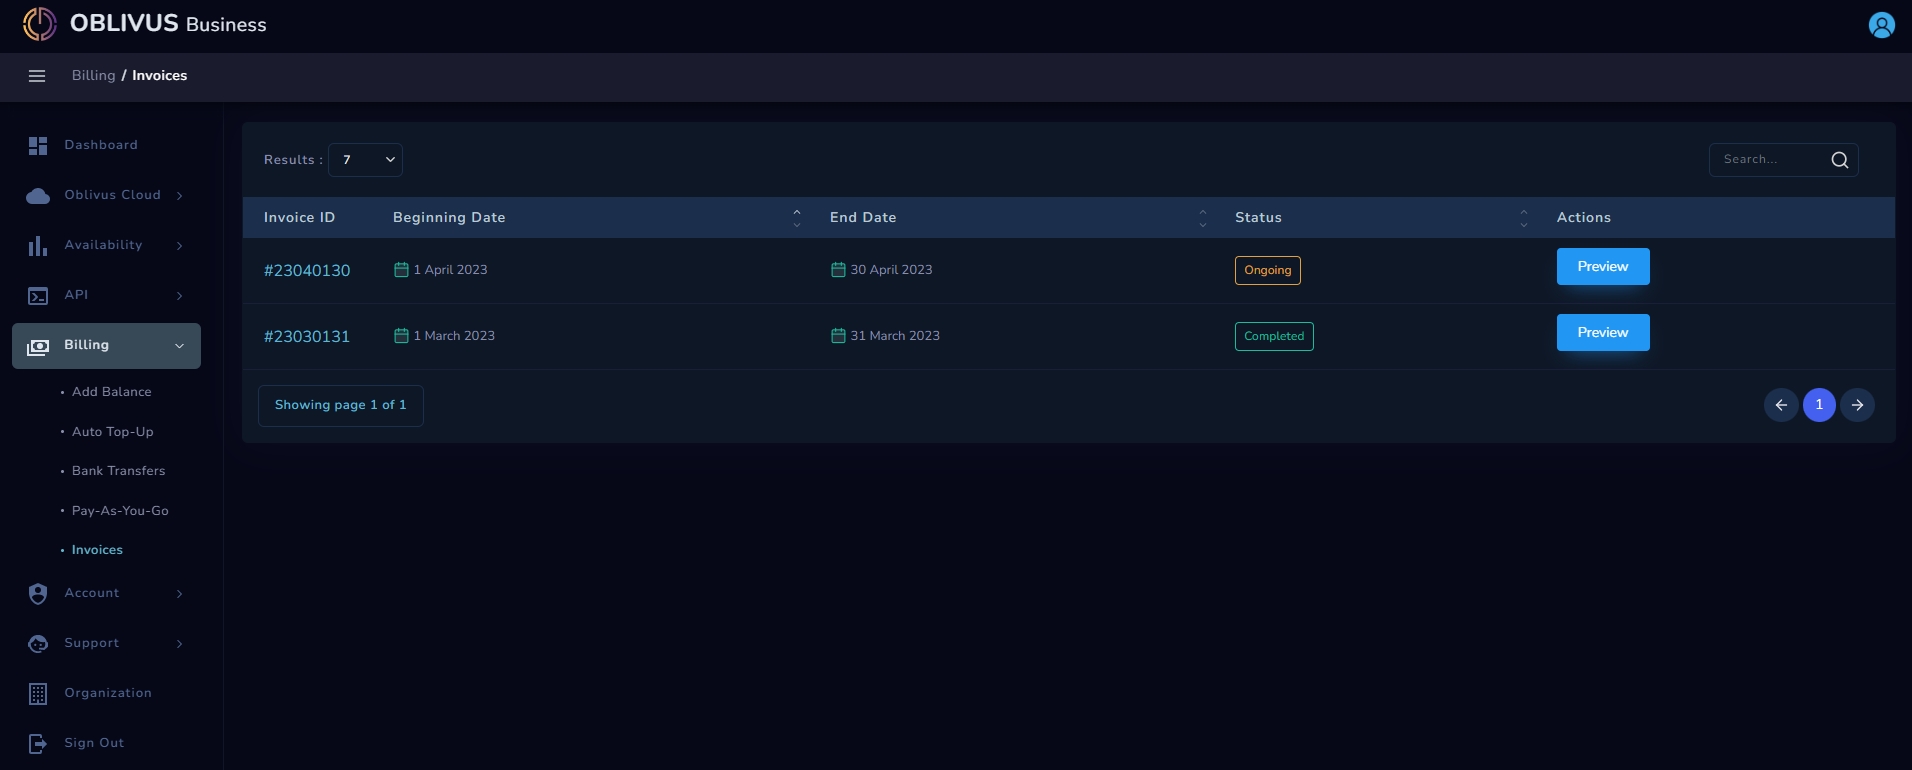This screenshot has width=1912, height=770.
Task: Open the Results per page dropdown
Action: (x=365, y=160)
